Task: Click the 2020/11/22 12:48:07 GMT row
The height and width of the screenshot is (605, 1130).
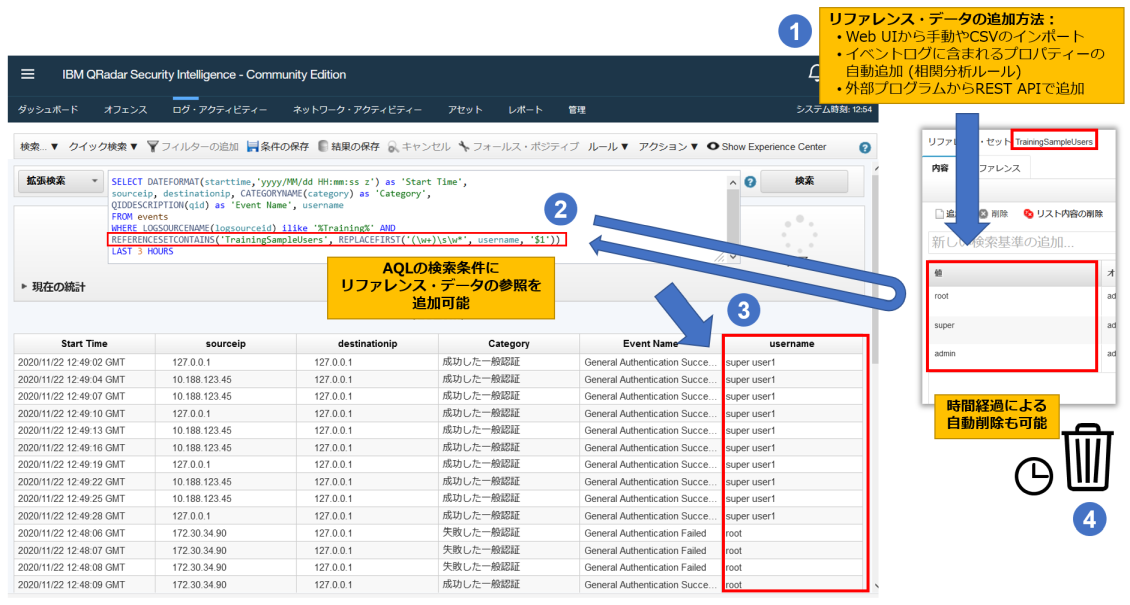Action: [x=439, y=551]
